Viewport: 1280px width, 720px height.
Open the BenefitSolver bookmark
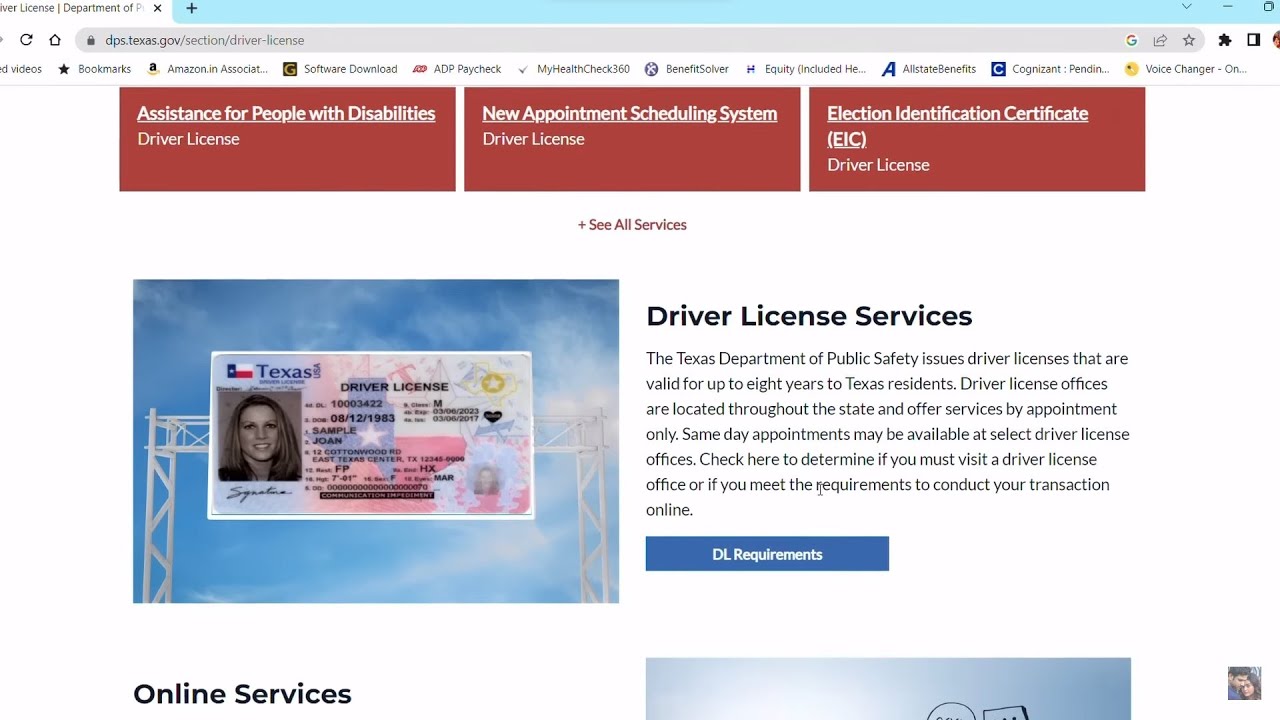pos(687,69)
